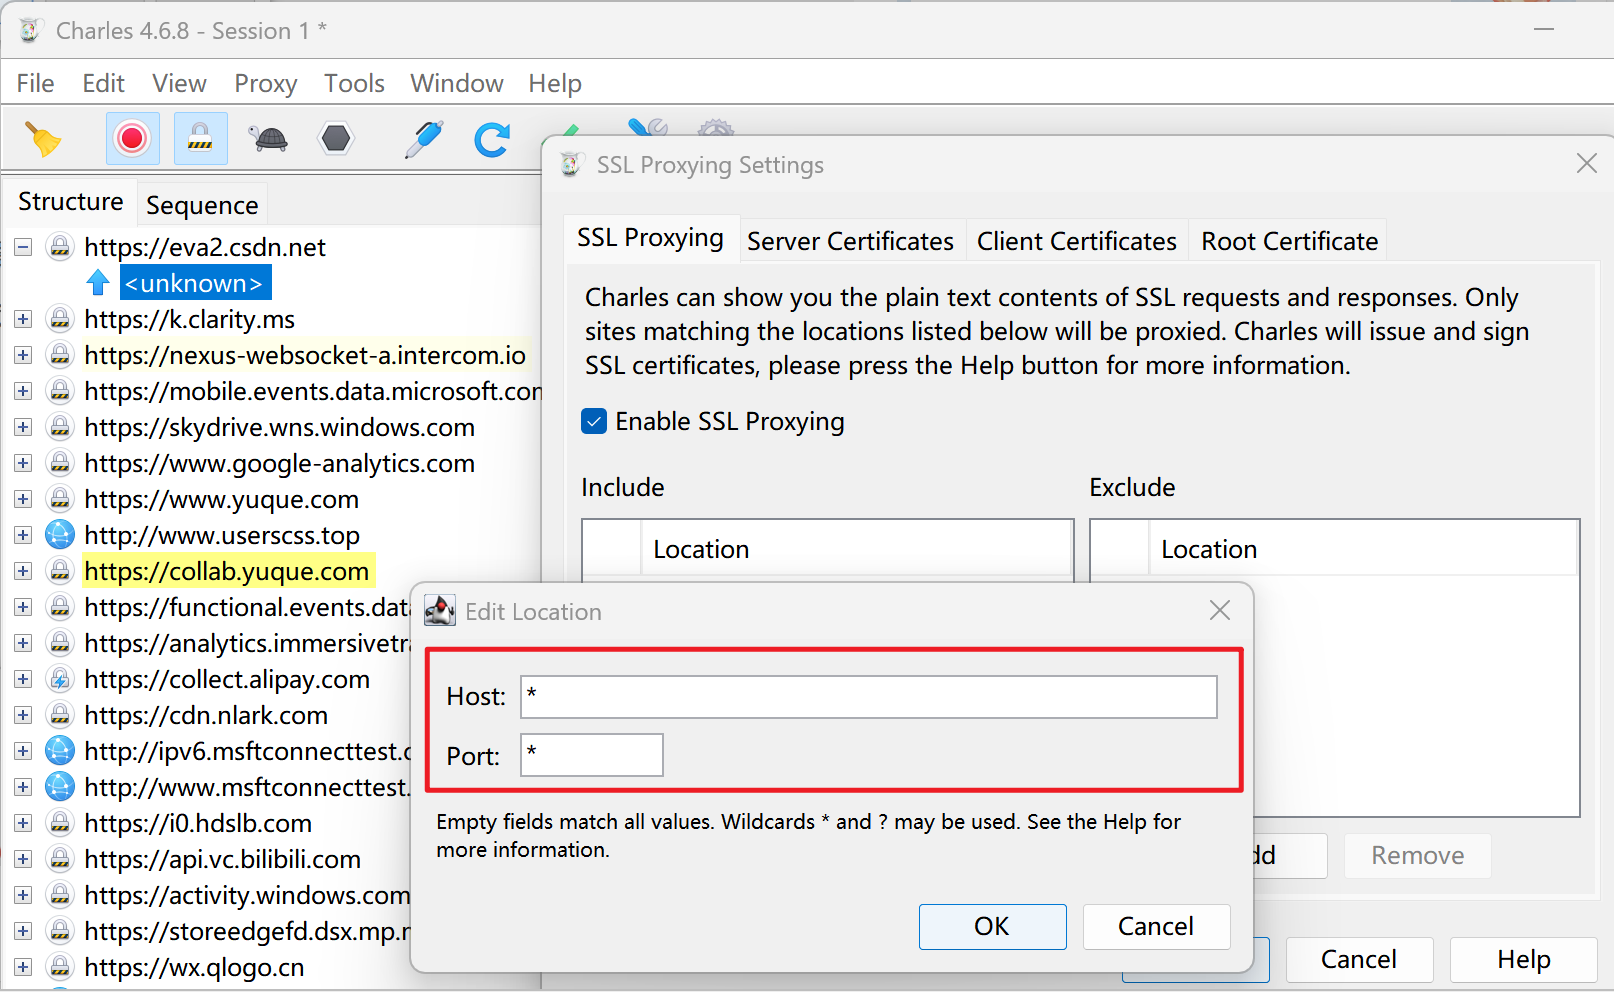This screenshot has height=992, width=1614.
Task: Expand the wx.qlogo.cn node
Action: click(23, 967)
